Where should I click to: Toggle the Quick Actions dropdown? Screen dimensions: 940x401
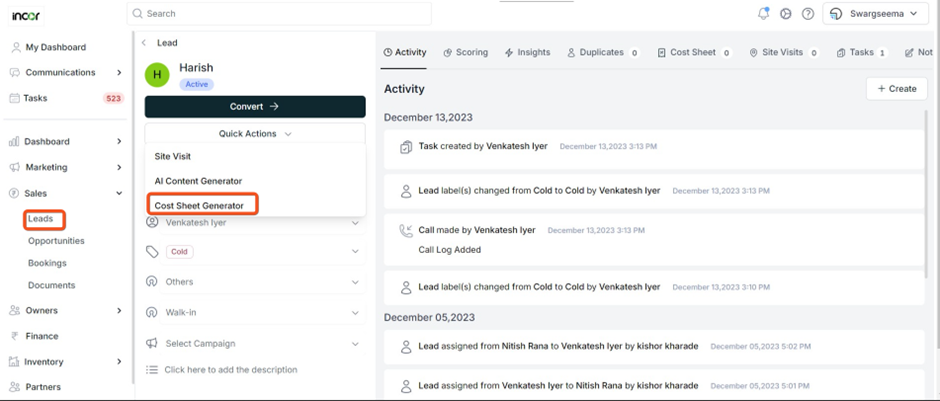[x=255, y=134]
